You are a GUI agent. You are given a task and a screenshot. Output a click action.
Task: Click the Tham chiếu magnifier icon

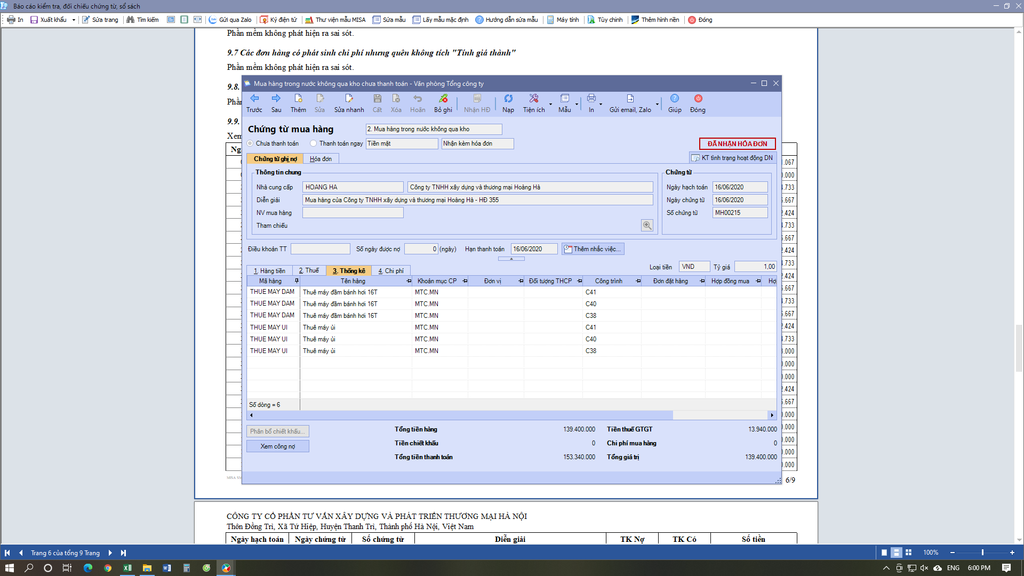647,225
